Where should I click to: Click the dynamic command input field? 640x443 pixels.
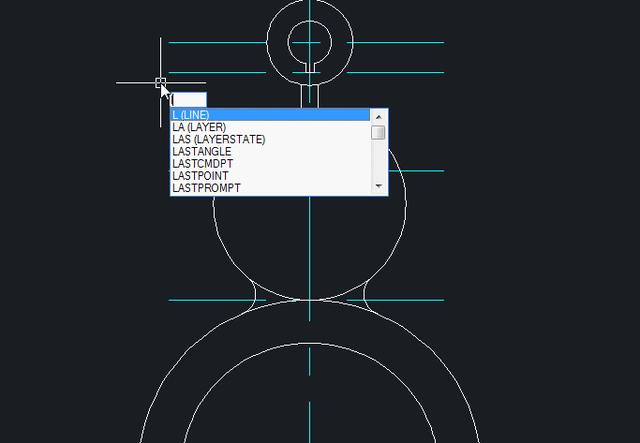(189, 100)
